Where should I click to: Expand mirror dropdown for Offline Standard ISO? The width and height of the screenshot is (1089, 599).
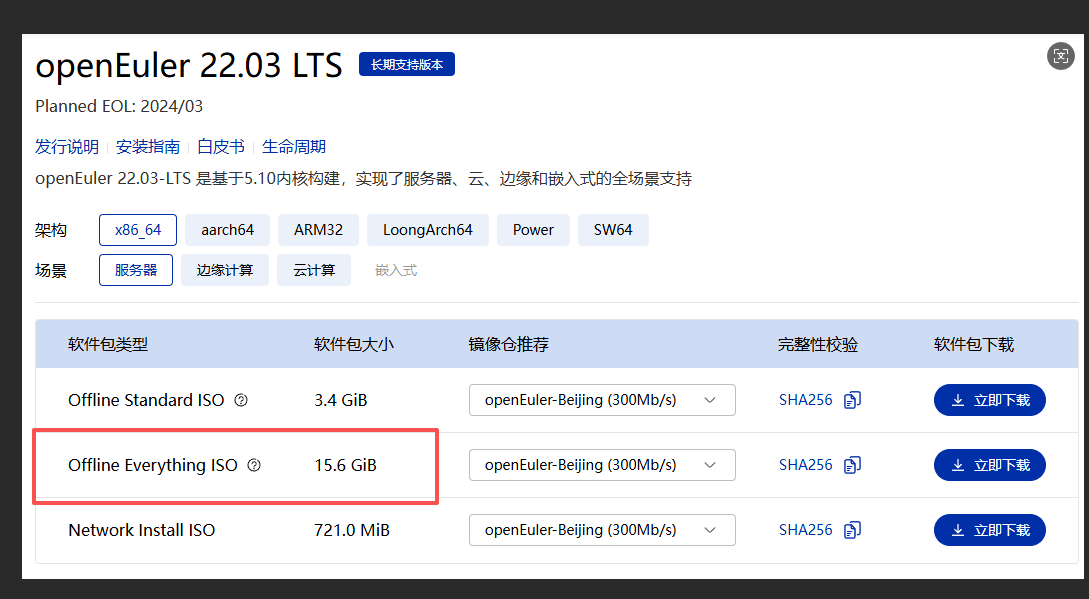coord(602,400)
